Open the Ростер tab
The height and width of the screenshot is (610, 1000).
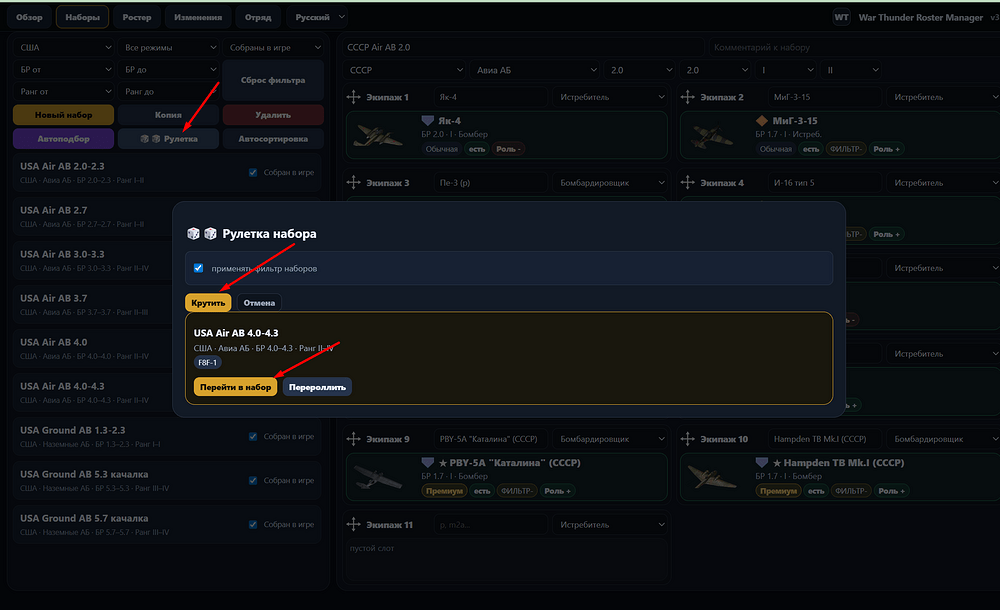tap(137, 17)
